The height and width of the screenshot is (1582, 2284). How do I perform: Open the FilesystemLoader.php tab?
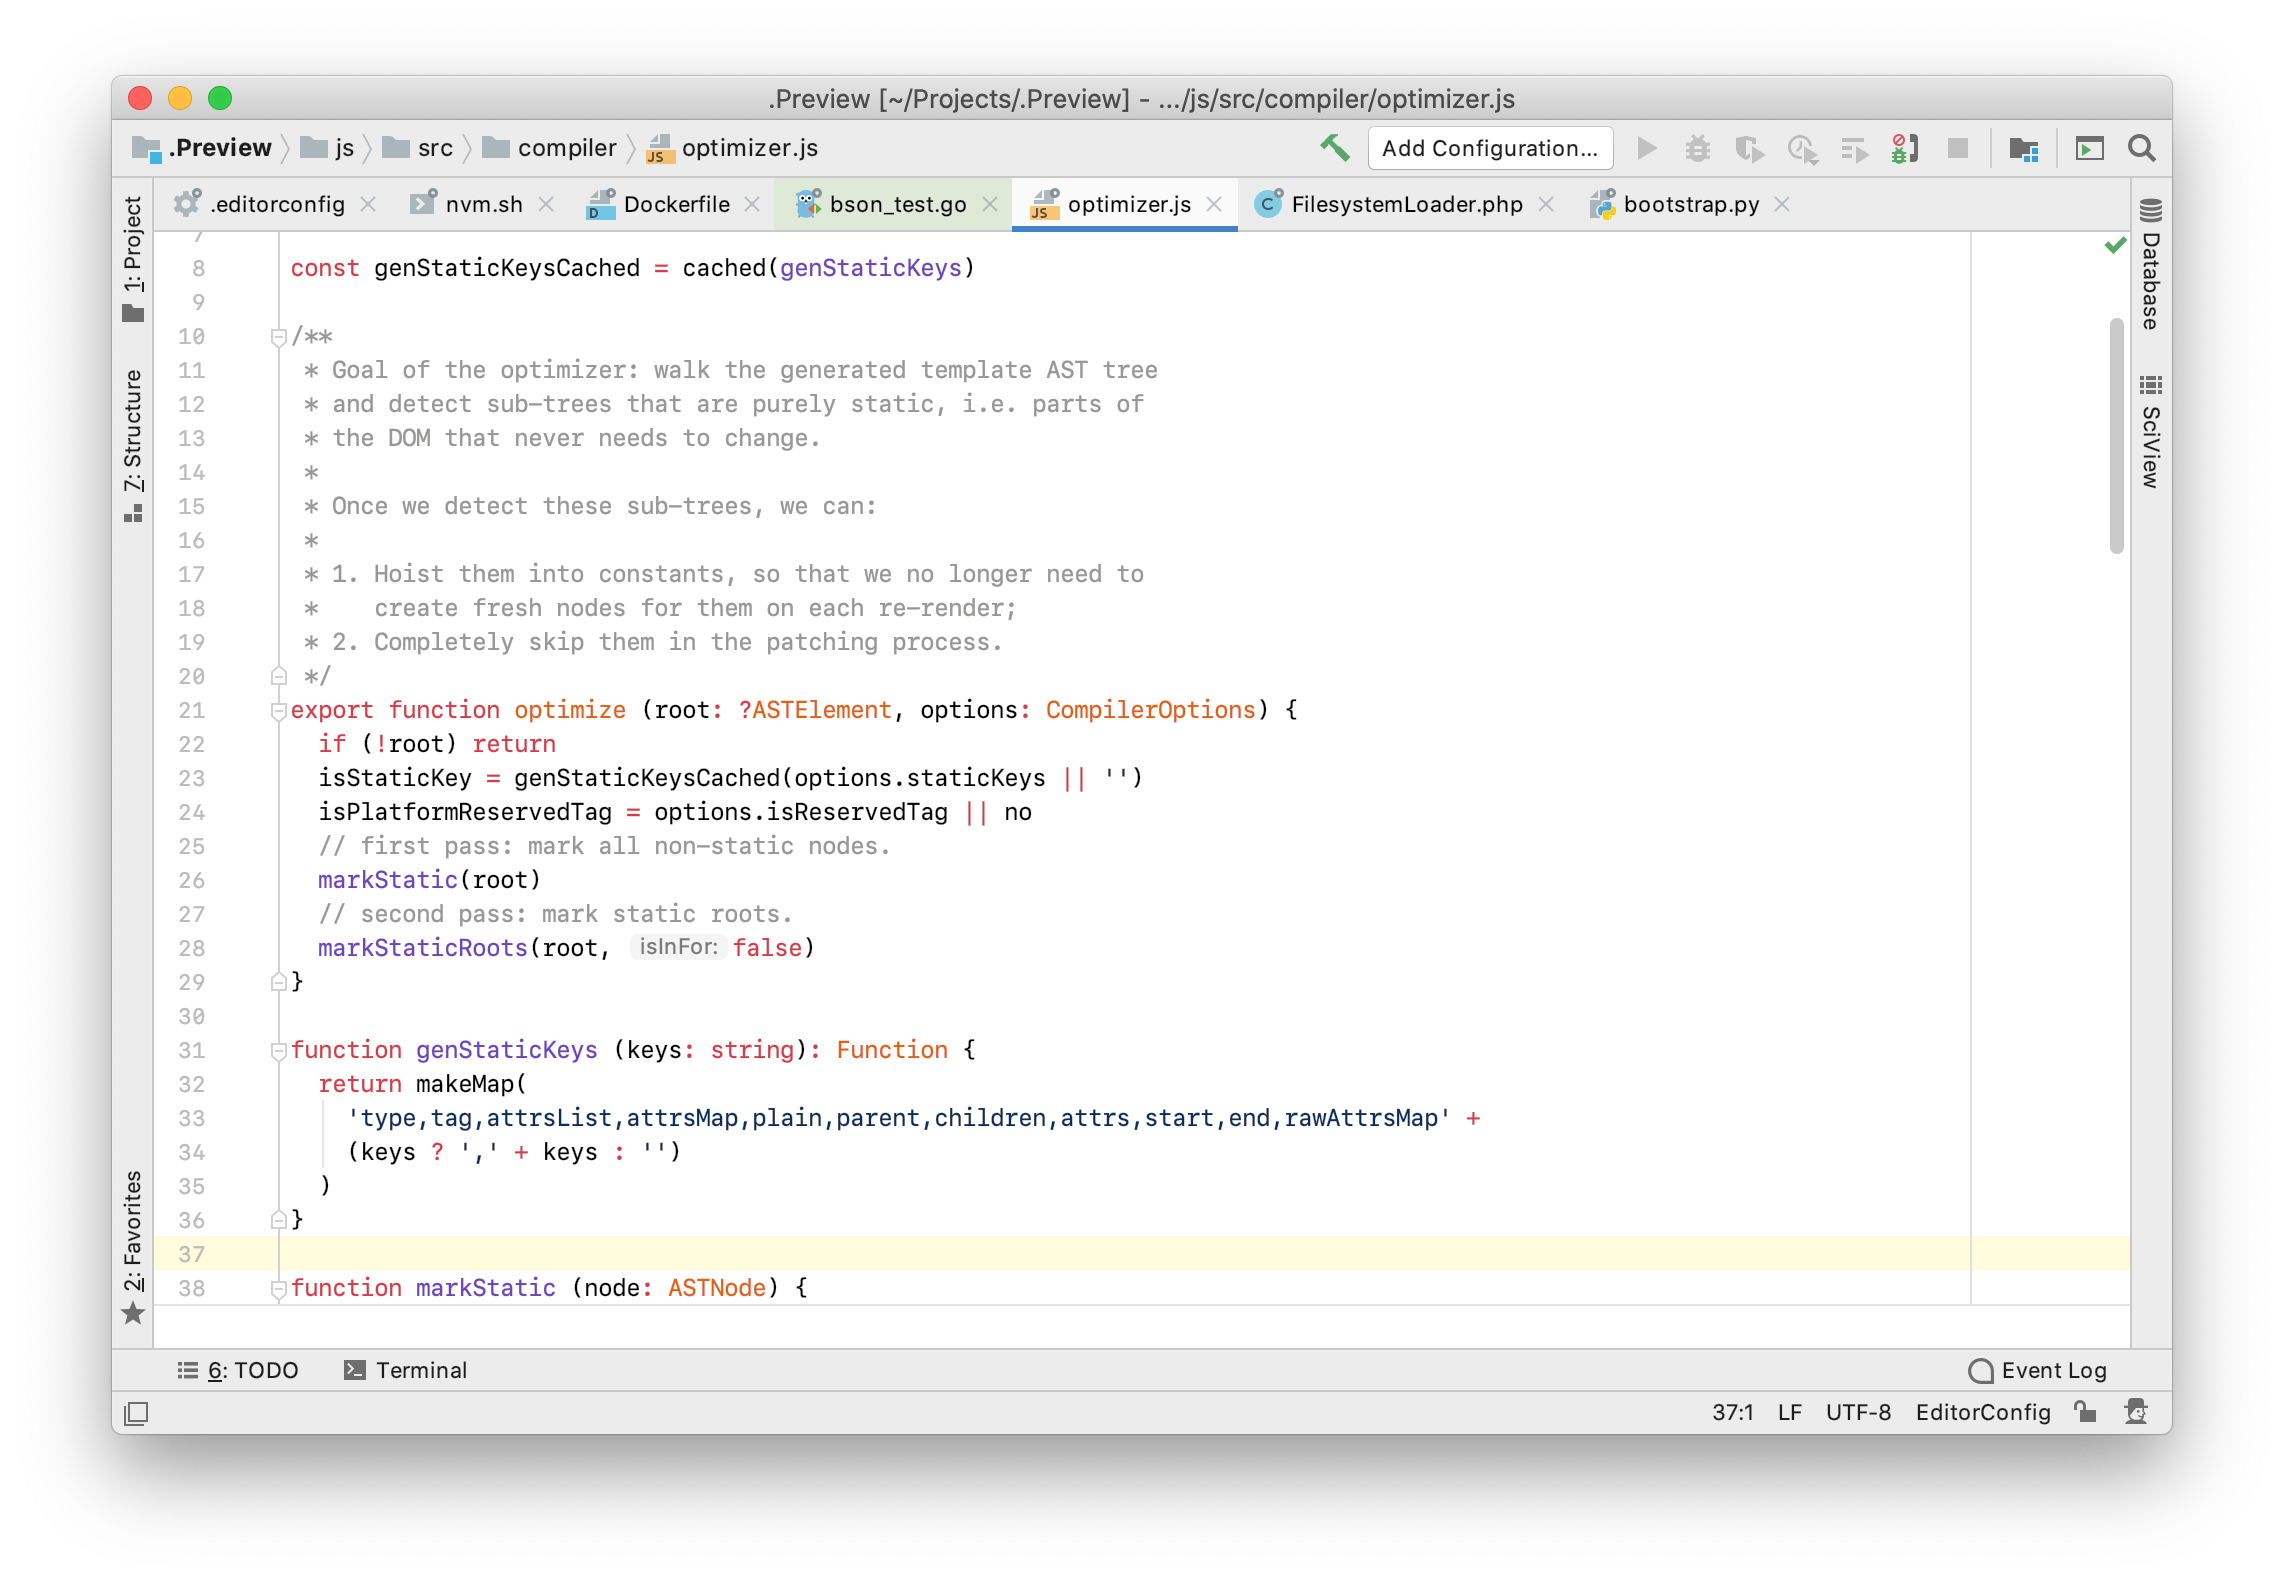[x=1406, y=205]
